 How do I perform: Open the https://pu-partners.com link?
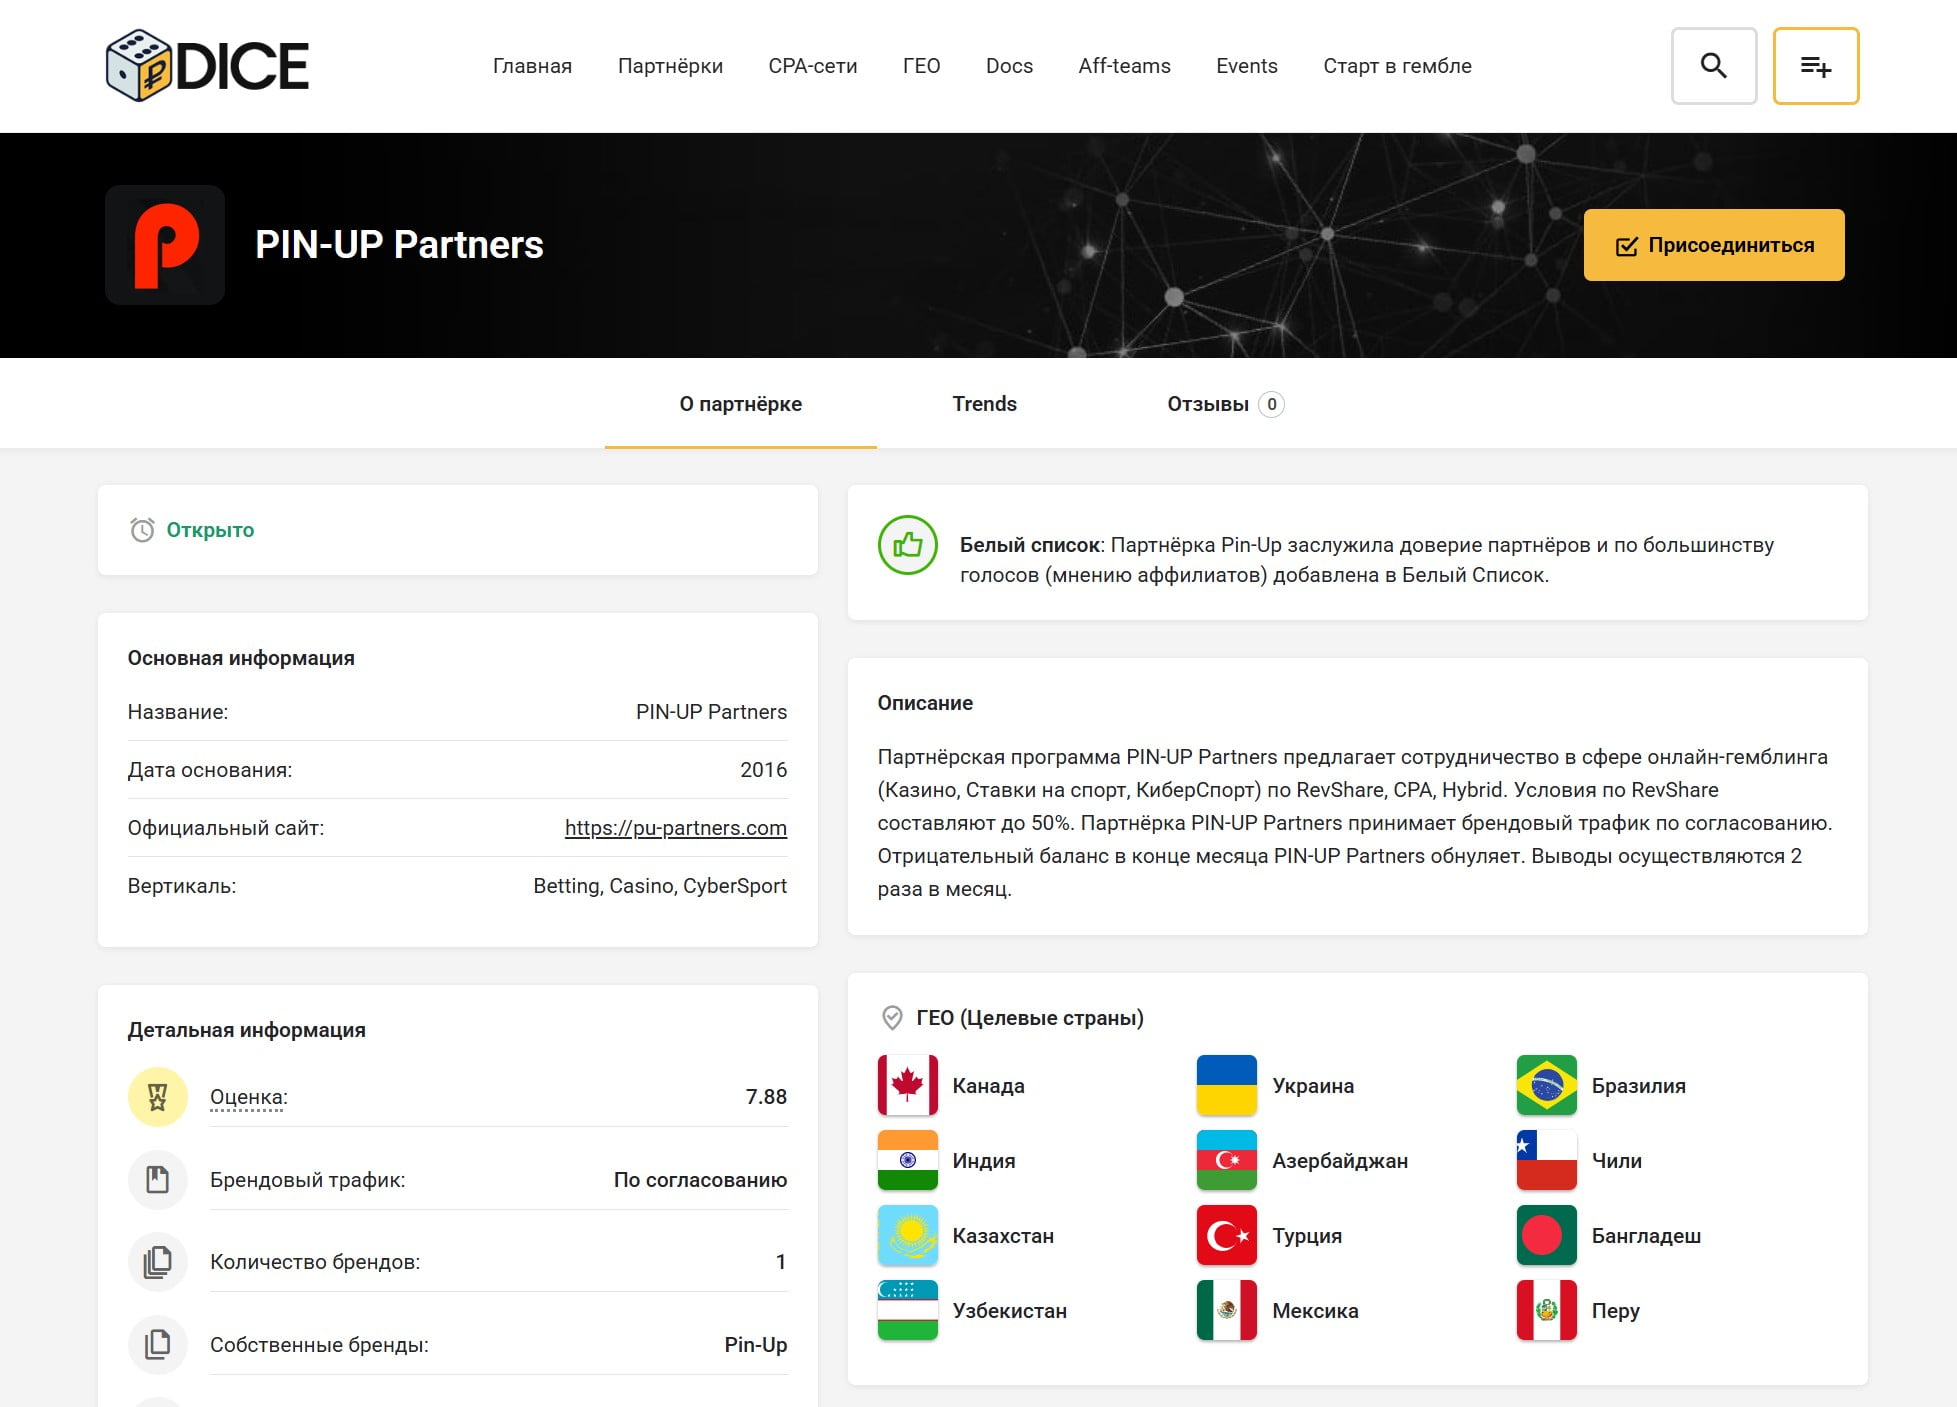[676, 828]
